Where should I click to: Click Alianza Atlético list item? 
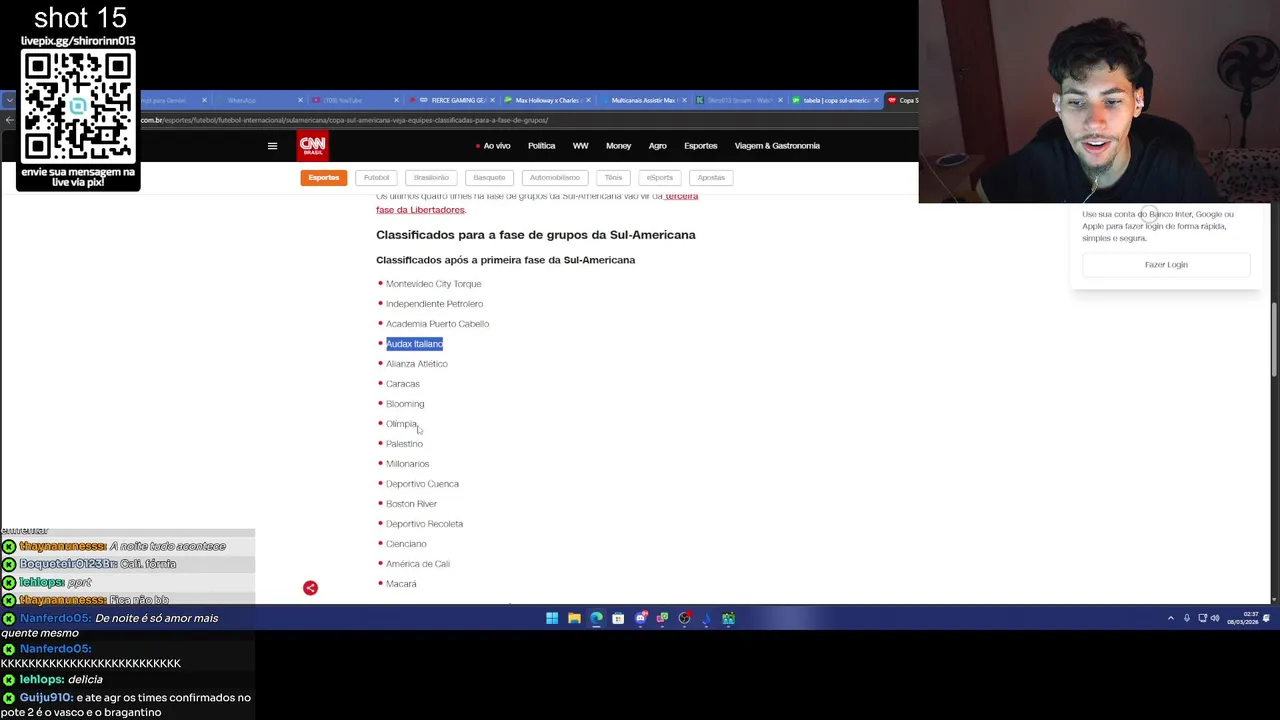[416, 364]
